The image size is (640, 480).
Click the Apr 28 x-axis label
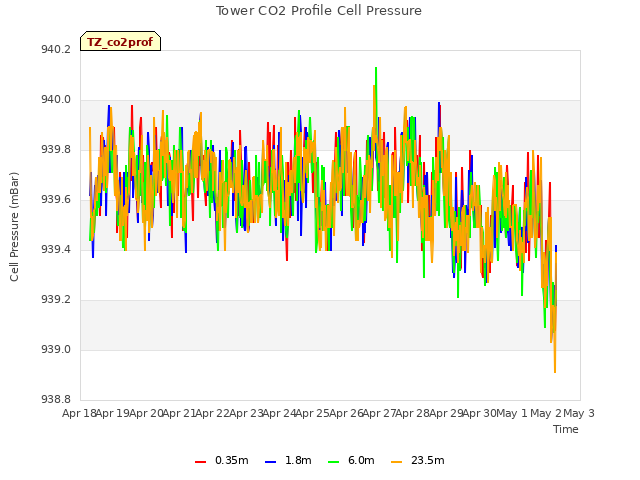413,413
